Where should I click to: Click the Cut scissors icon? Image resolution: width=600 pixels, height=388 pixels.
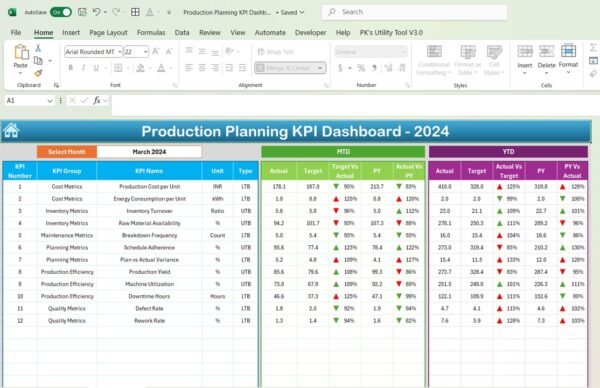tap(38, 48)
